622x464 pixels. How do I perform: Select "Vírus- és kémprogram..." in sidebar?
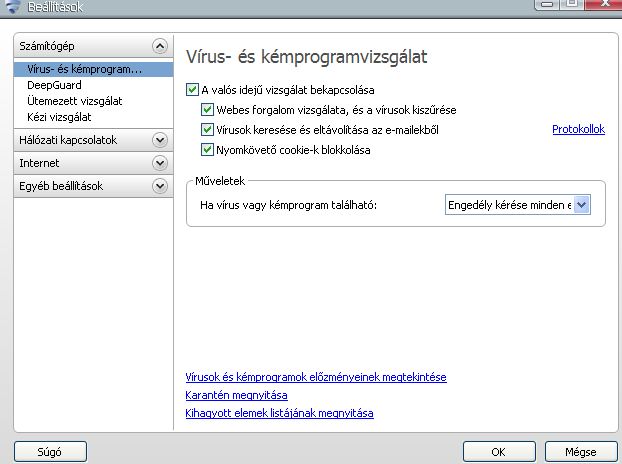click(93, 69)
